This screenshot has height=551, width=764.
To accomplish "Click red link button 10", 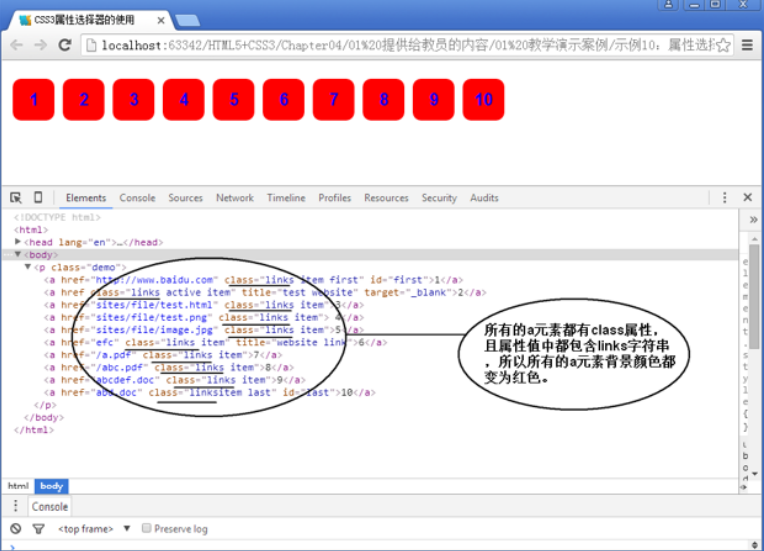I will [x=483, y=99].
